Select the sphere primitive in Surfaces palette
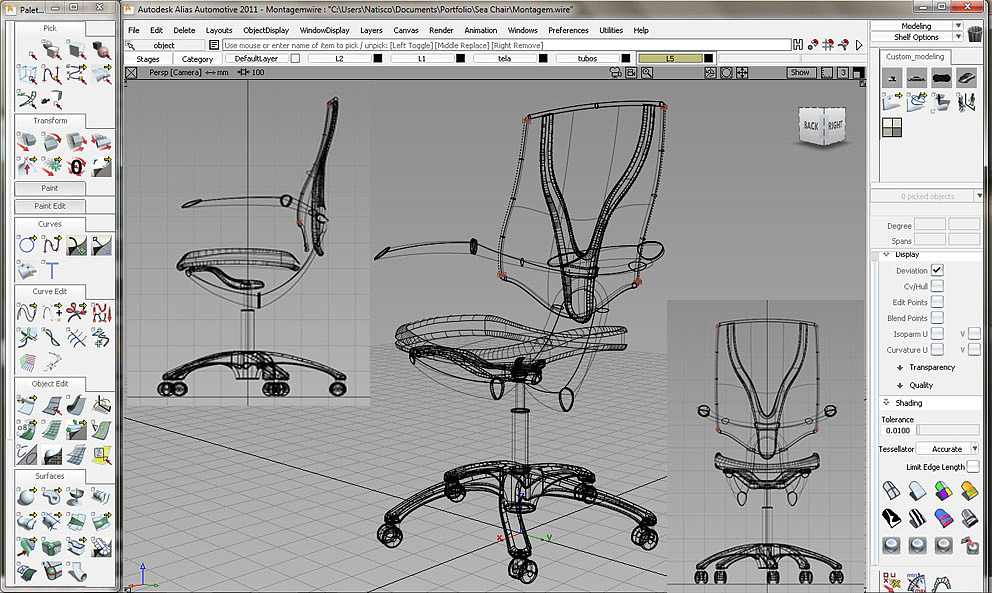The height and width of the screenshot is (593, 992). tap(27, 497)
